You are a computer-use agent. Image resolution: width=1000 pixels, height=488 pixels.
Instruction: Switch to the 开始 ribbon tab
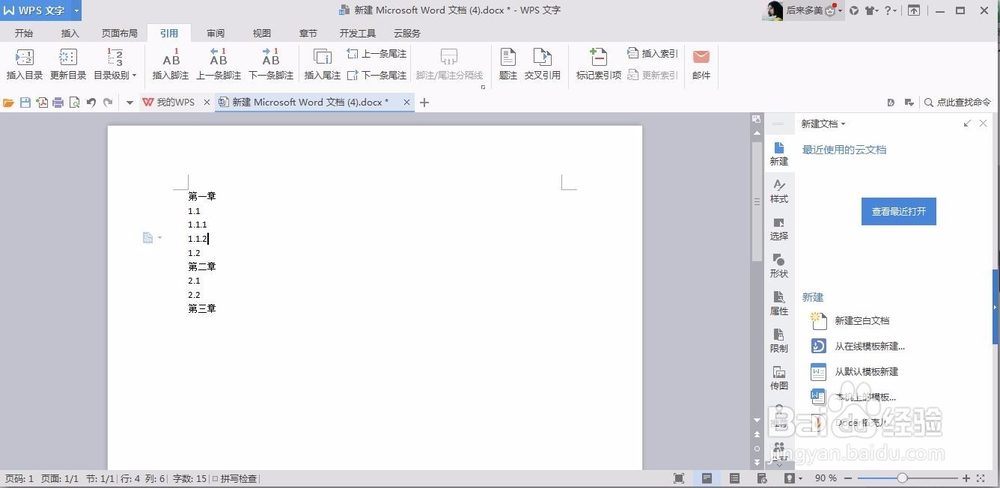24,33
